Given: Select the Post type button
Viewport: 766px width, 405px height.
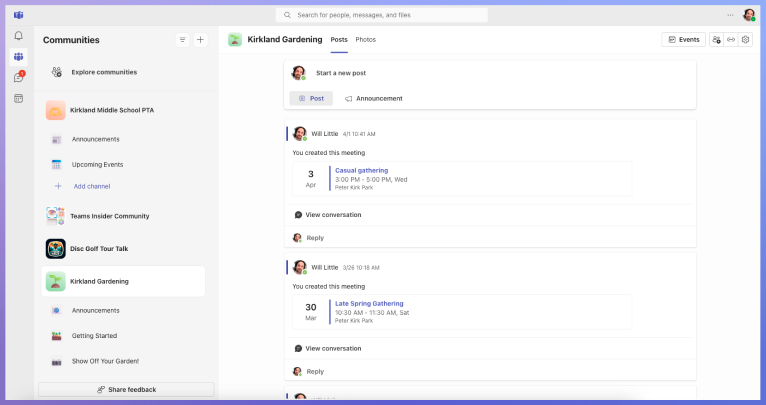Looking at the screenshot, I should click(311, 99).
